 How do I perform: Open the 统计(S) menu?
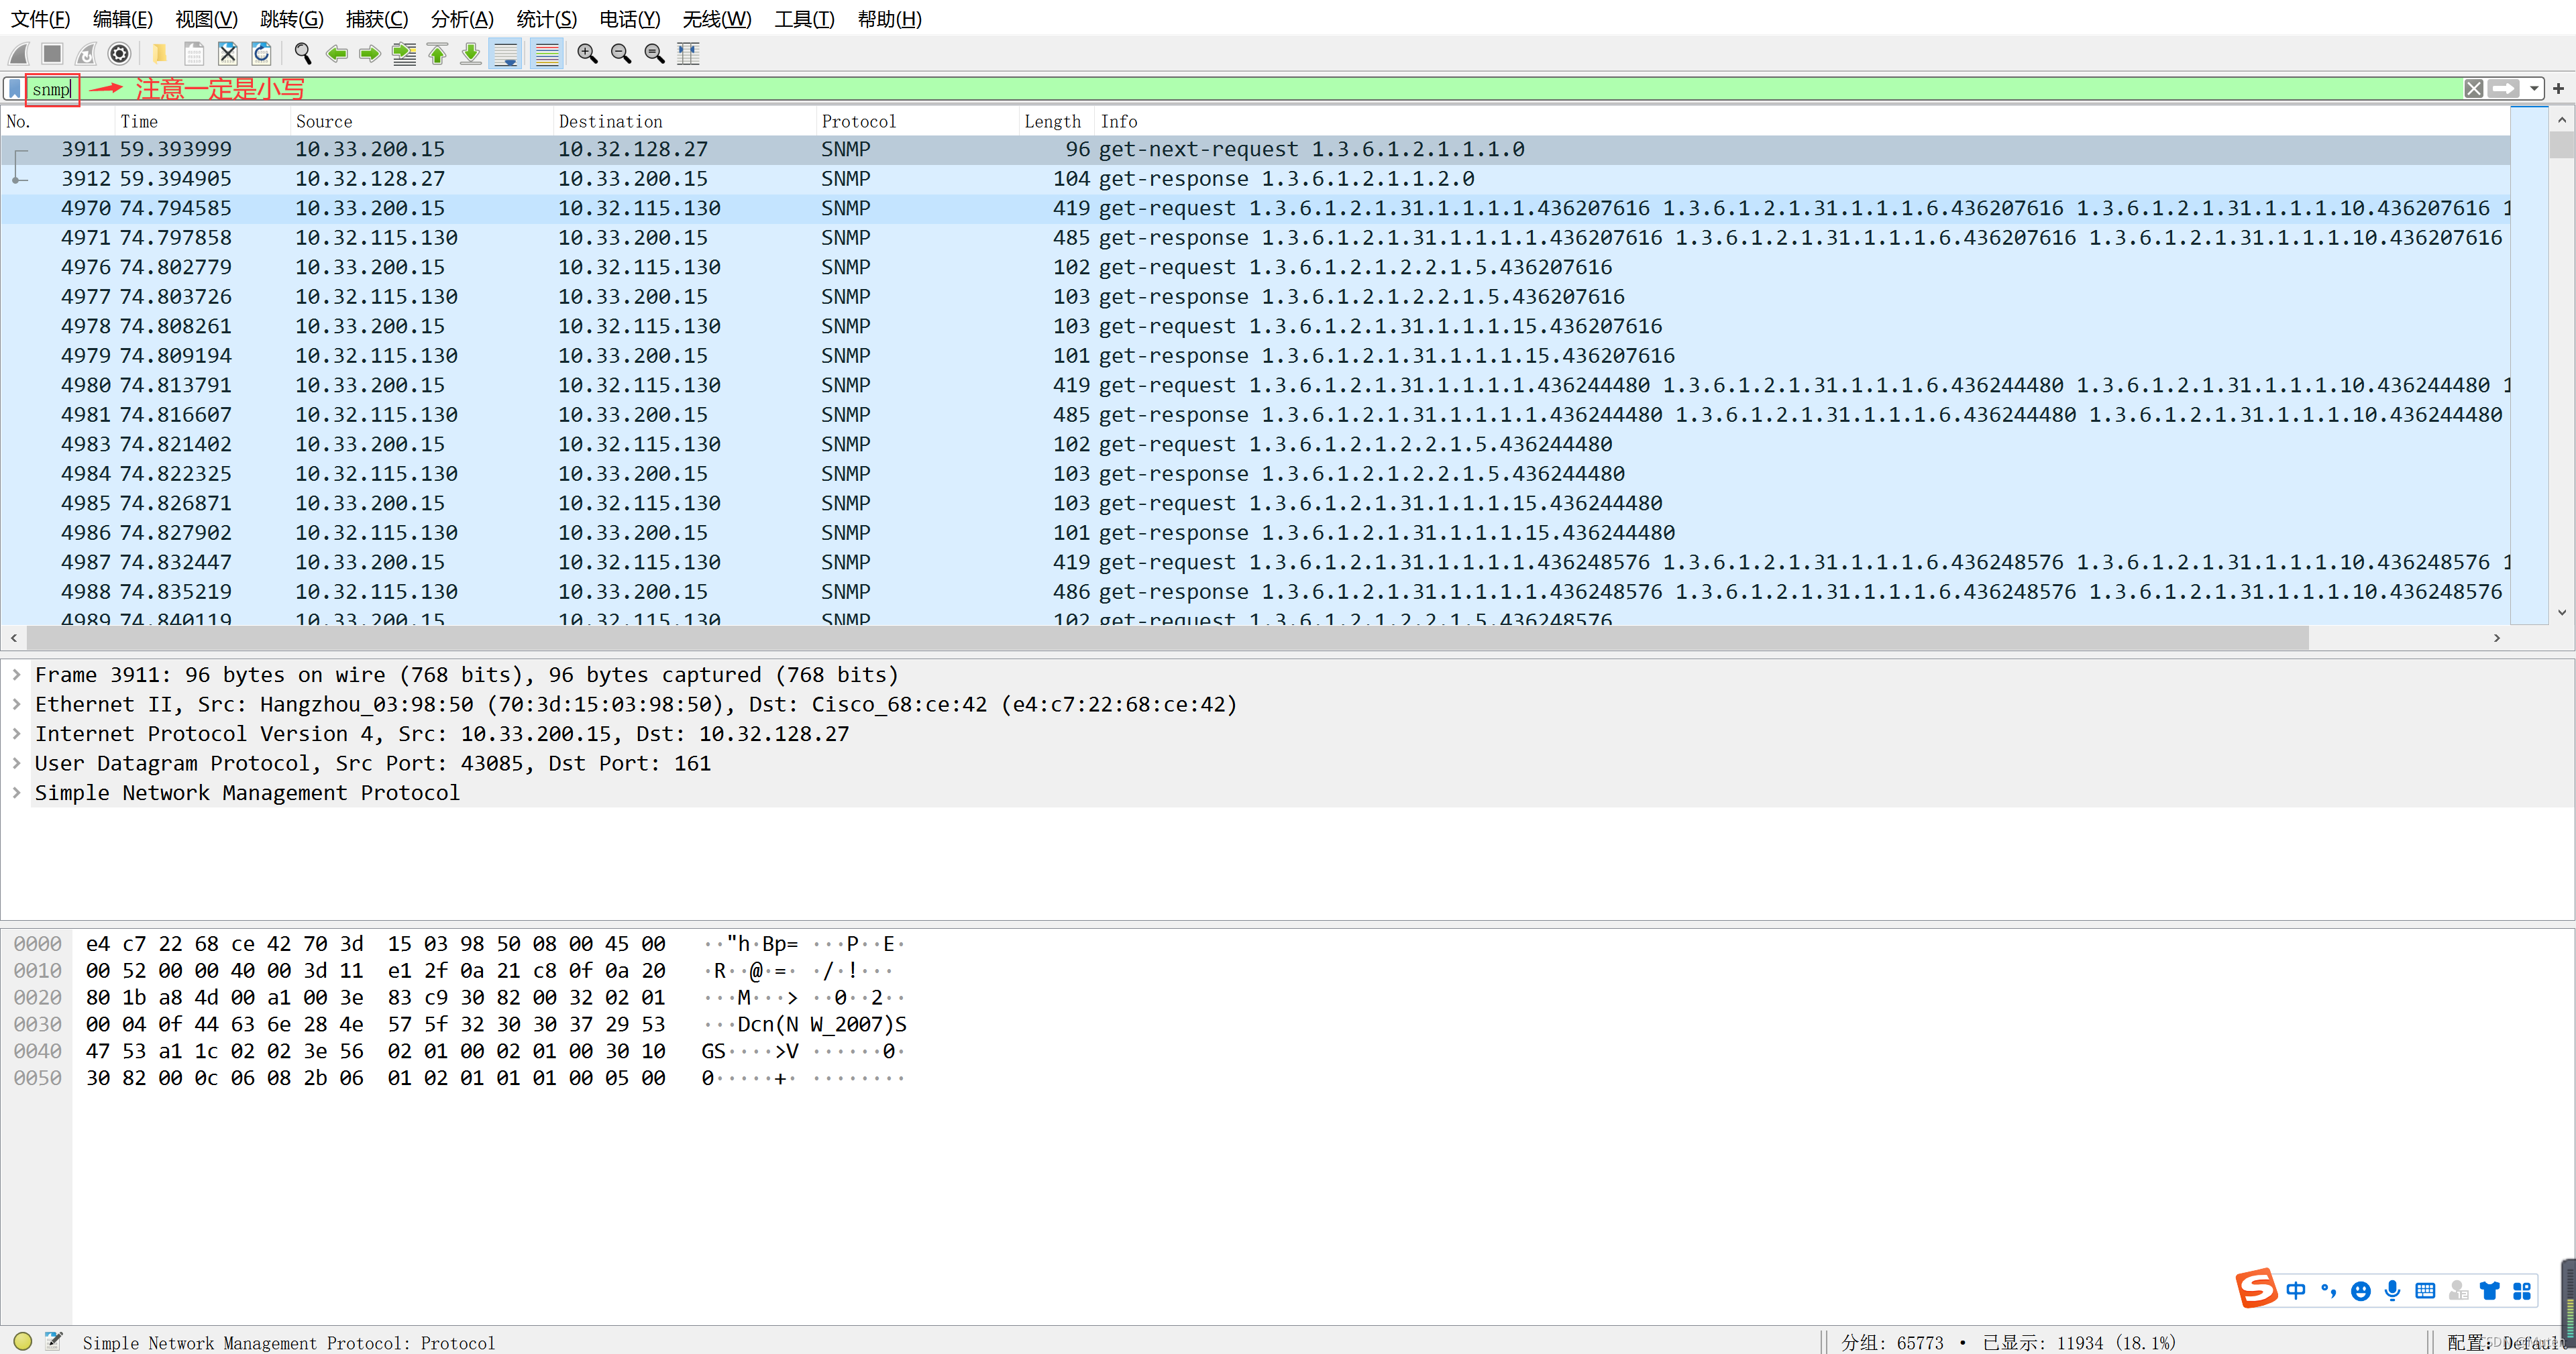coord(546,19)
